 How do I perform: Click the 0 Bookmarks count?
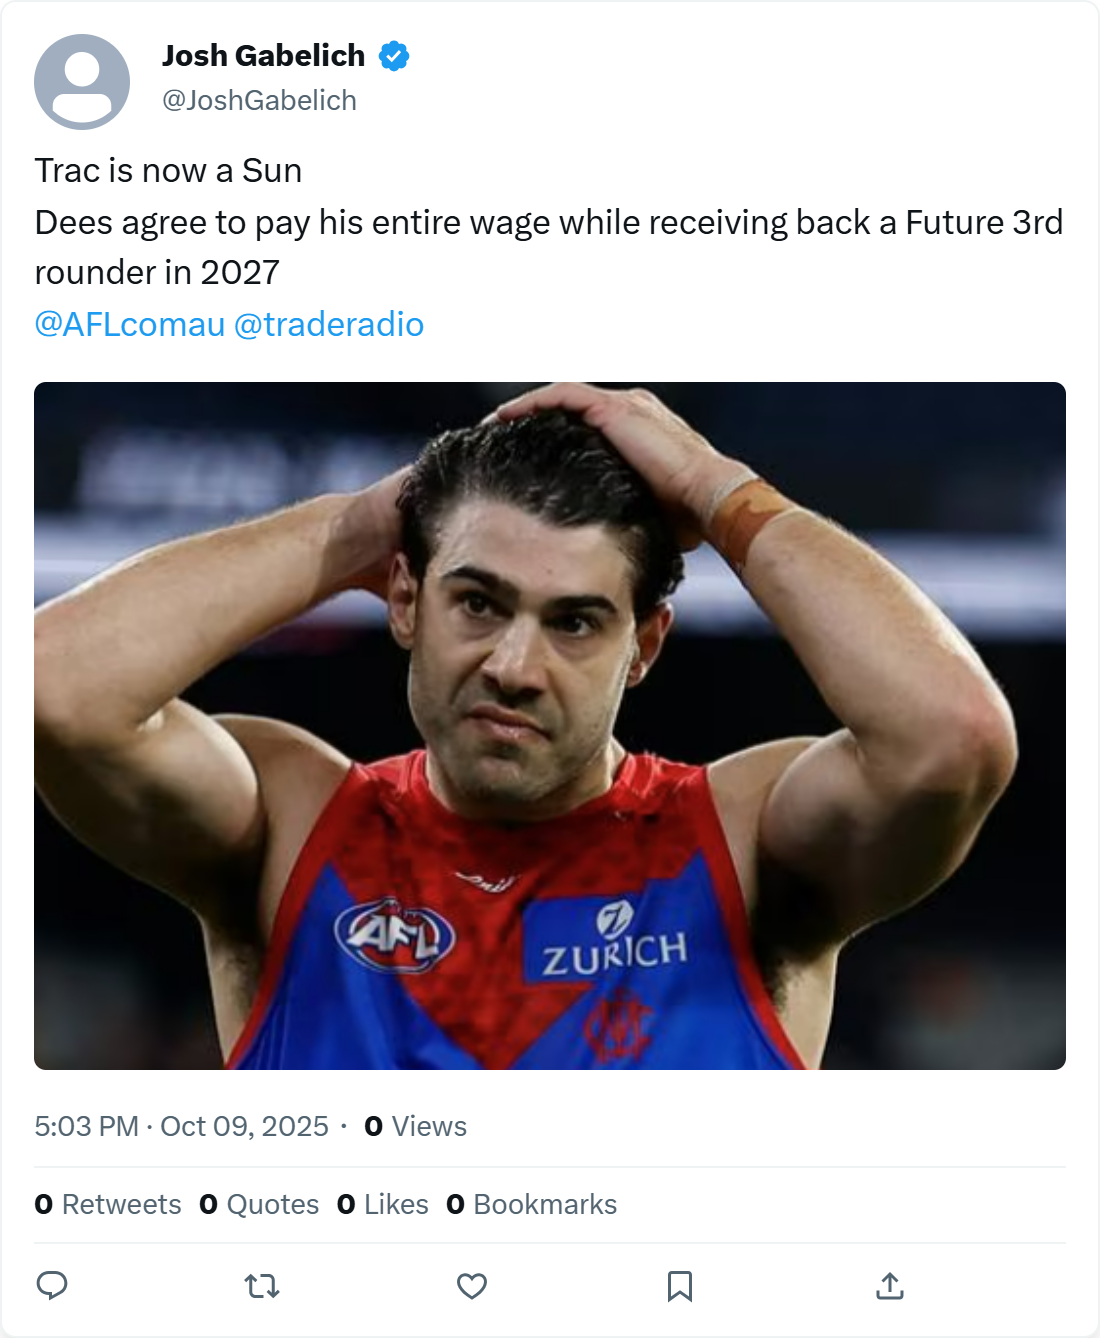(531, 1204)
